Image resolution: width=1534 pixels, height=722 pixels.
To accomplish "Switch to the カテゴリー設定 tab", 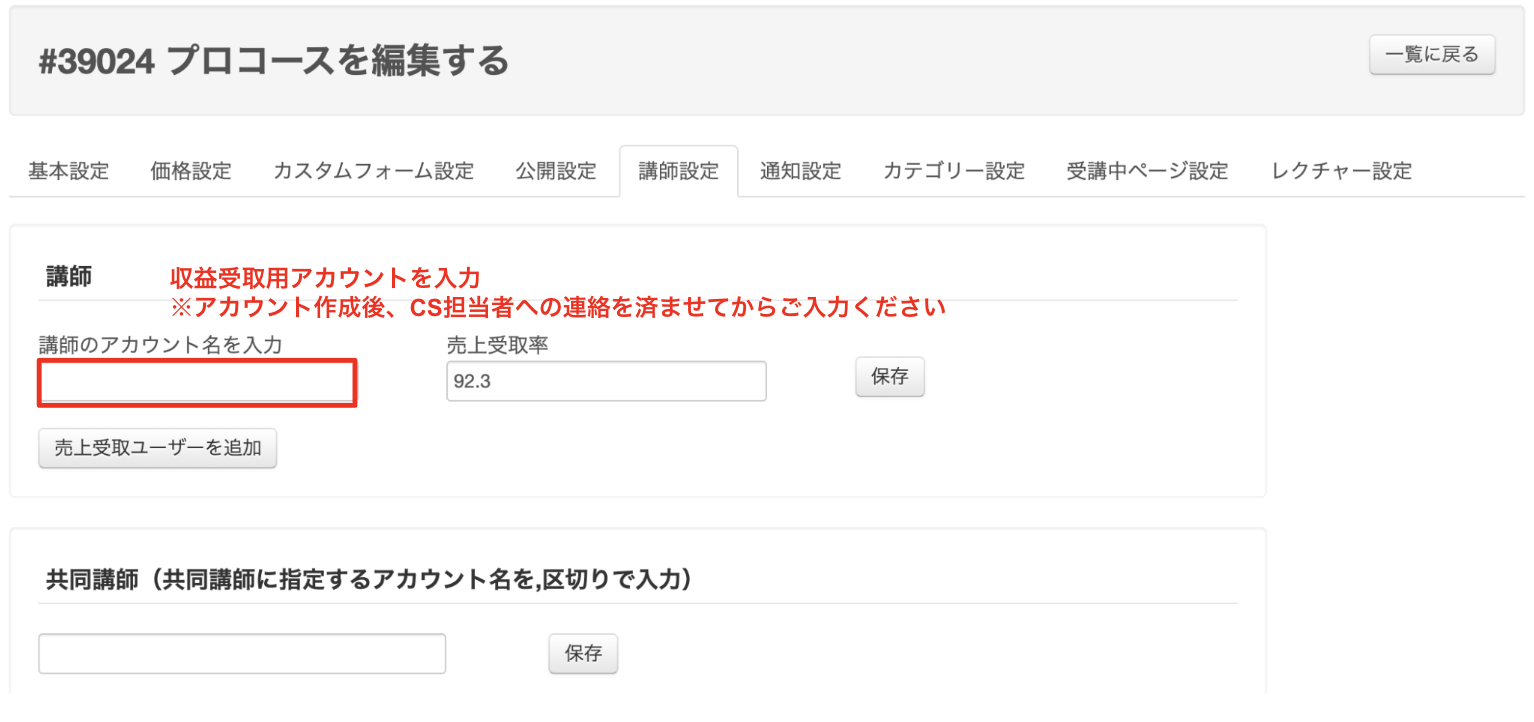I will 954,171.
